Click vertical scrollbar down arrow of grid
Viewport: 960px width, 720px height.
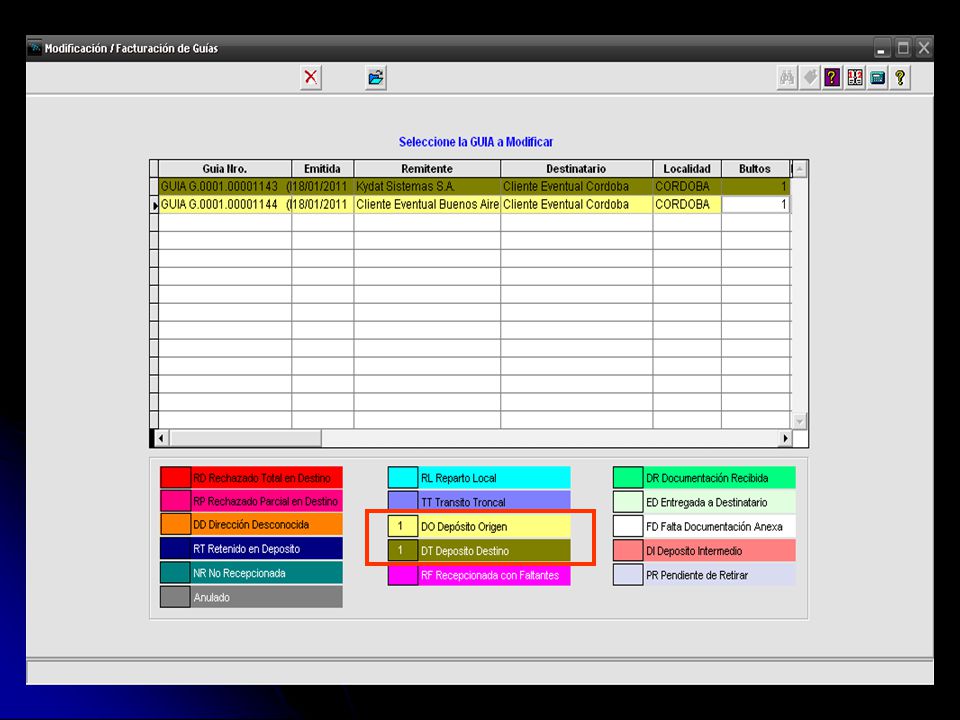pyautogui.click(x=800, y=421)
